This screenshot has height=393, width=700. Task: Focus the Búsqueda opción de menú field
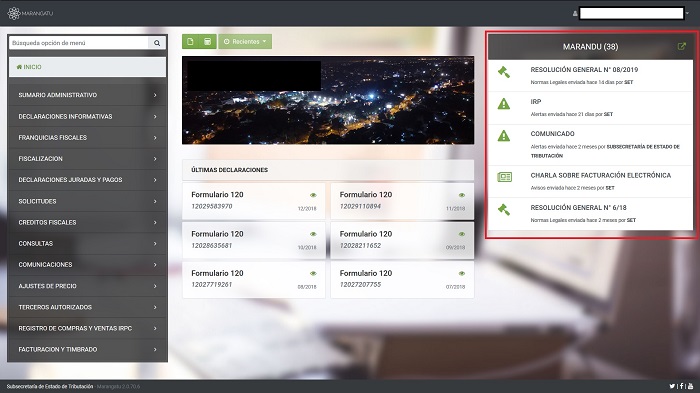79,43
